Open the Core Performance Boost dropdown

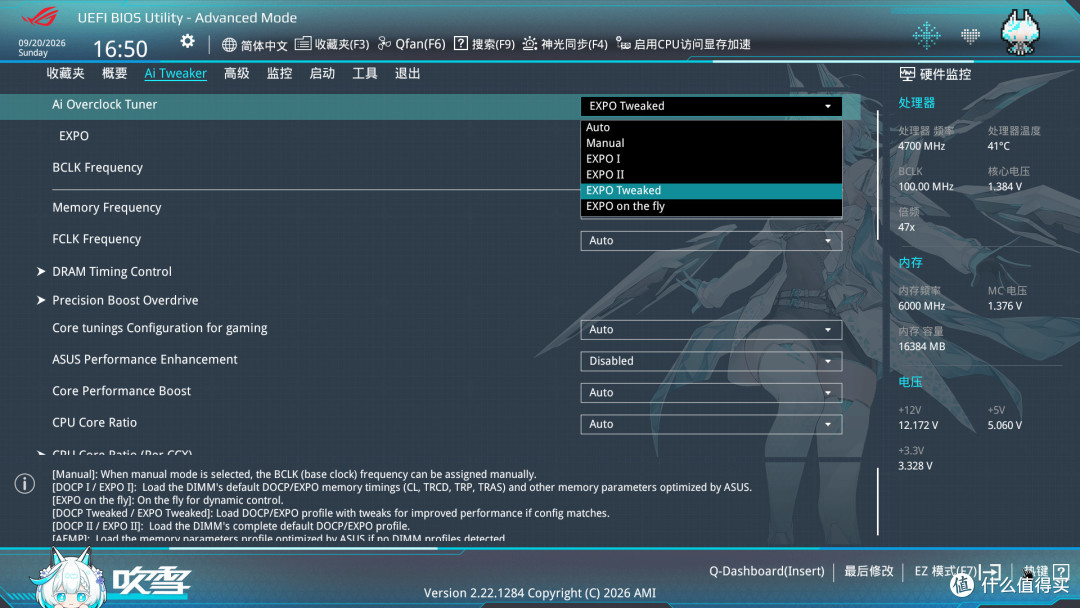point(711,392)
